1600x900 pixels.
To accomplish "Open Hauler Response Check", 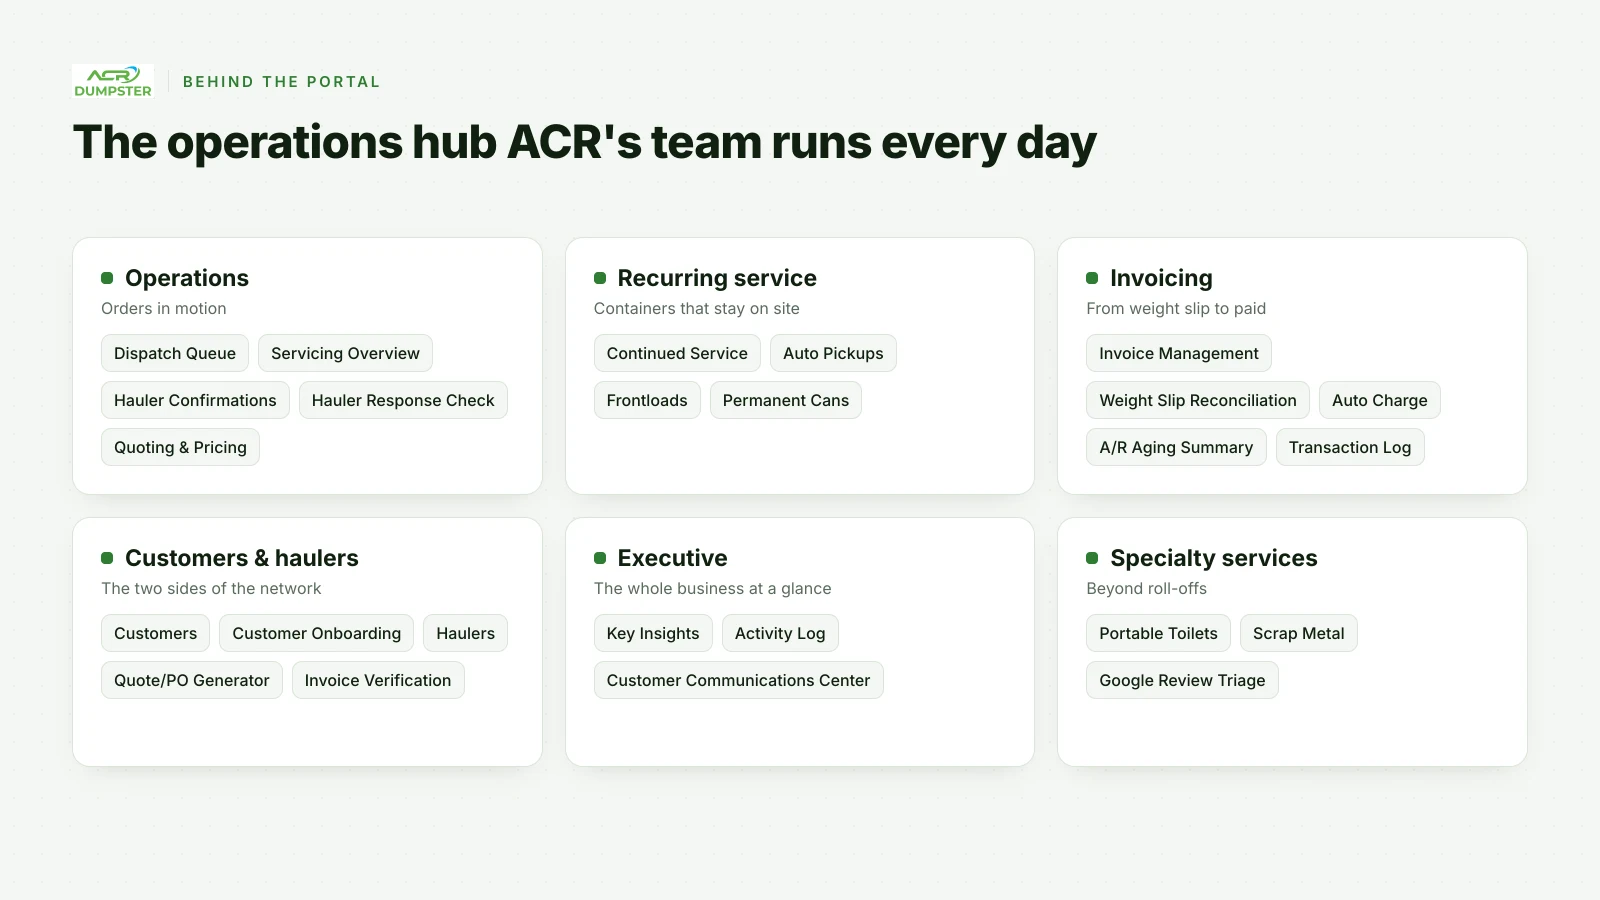I will (x=403, y=400).
